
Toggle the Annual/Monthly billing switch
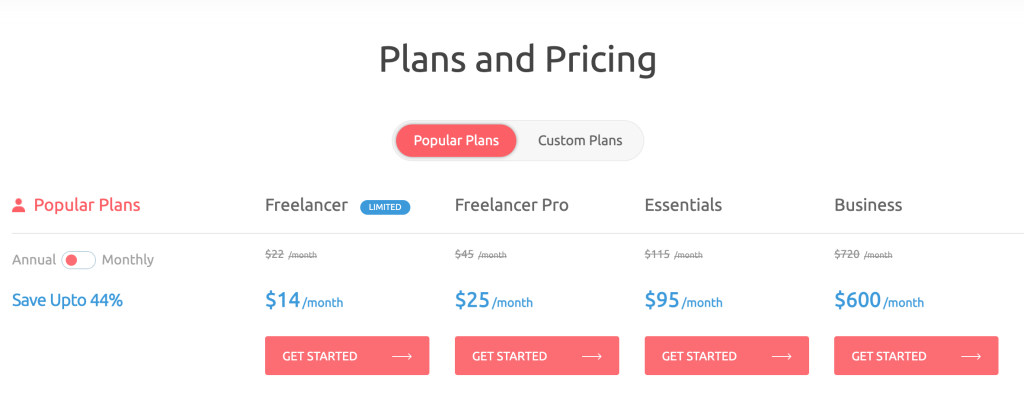78,260
